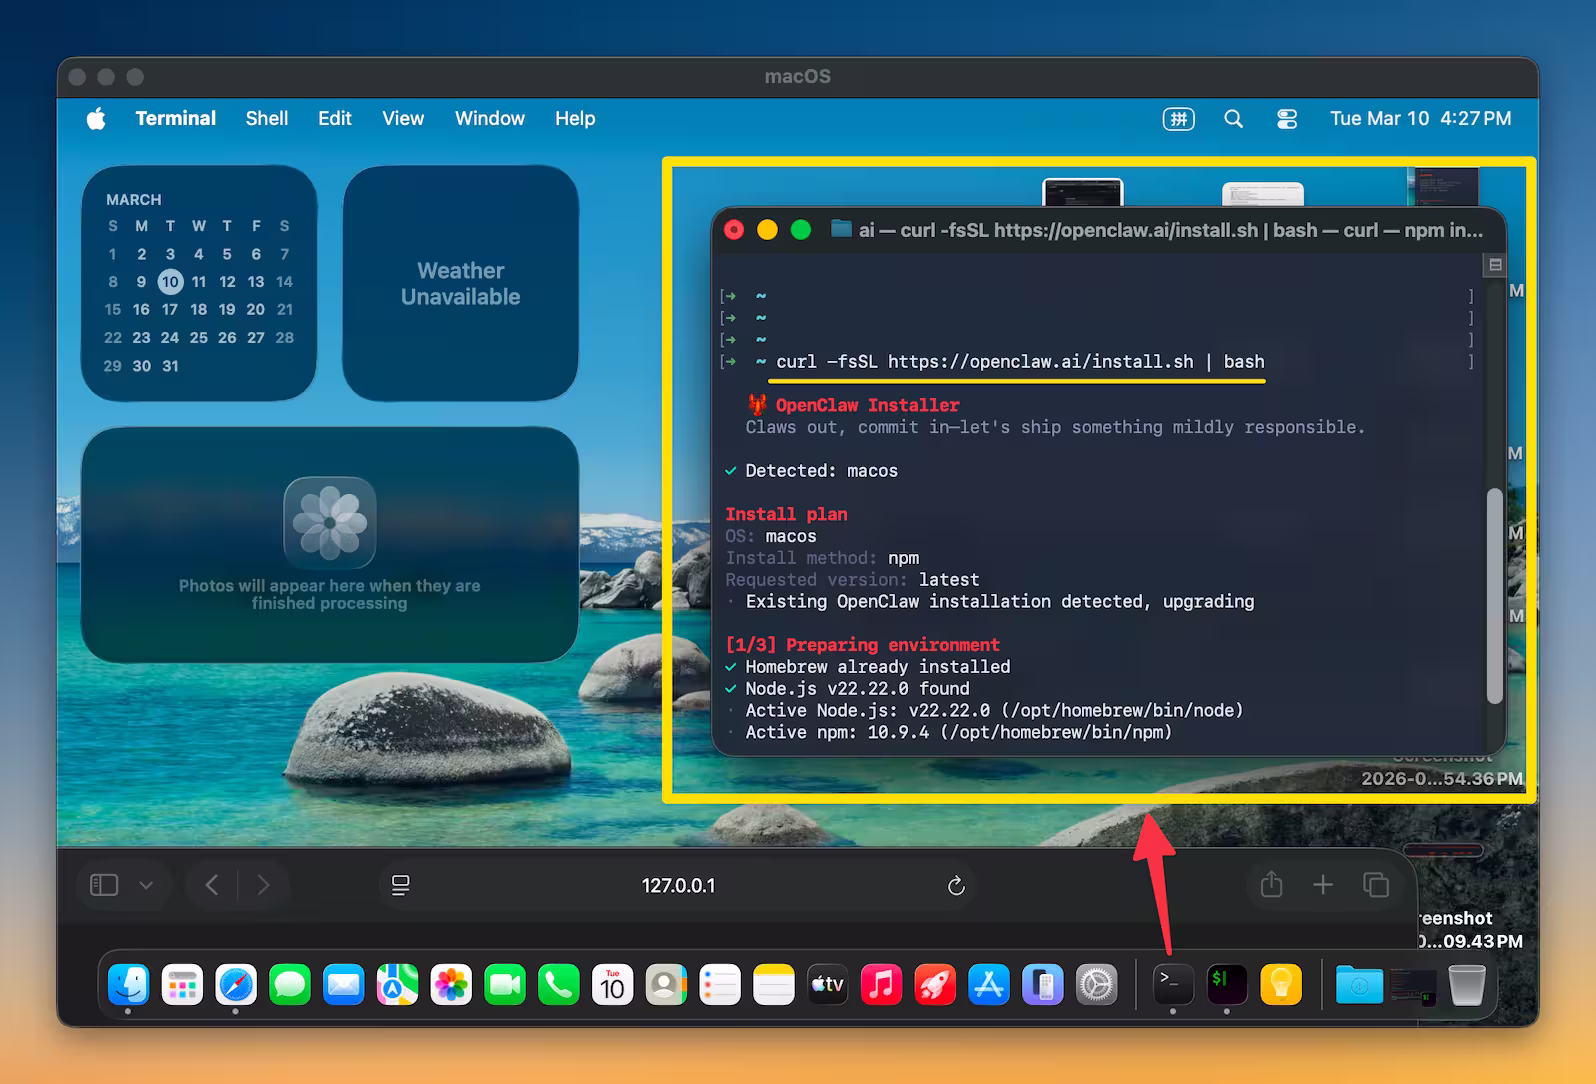Click the Photos widget on desktop
The height and width of the screenshot is (1084, 1596).
pos(330,545)
